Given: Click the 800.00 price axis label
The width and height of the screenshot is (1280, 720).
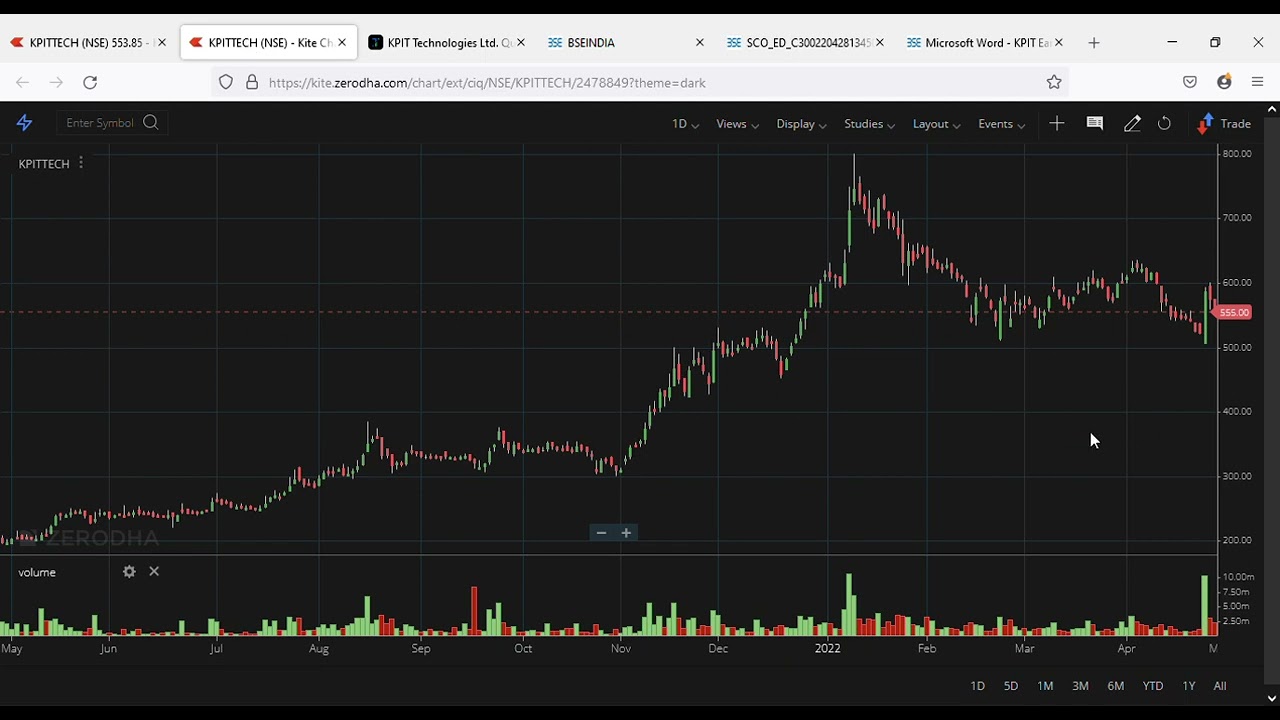Looking at the screenshot, I should tap(1237, 154).
